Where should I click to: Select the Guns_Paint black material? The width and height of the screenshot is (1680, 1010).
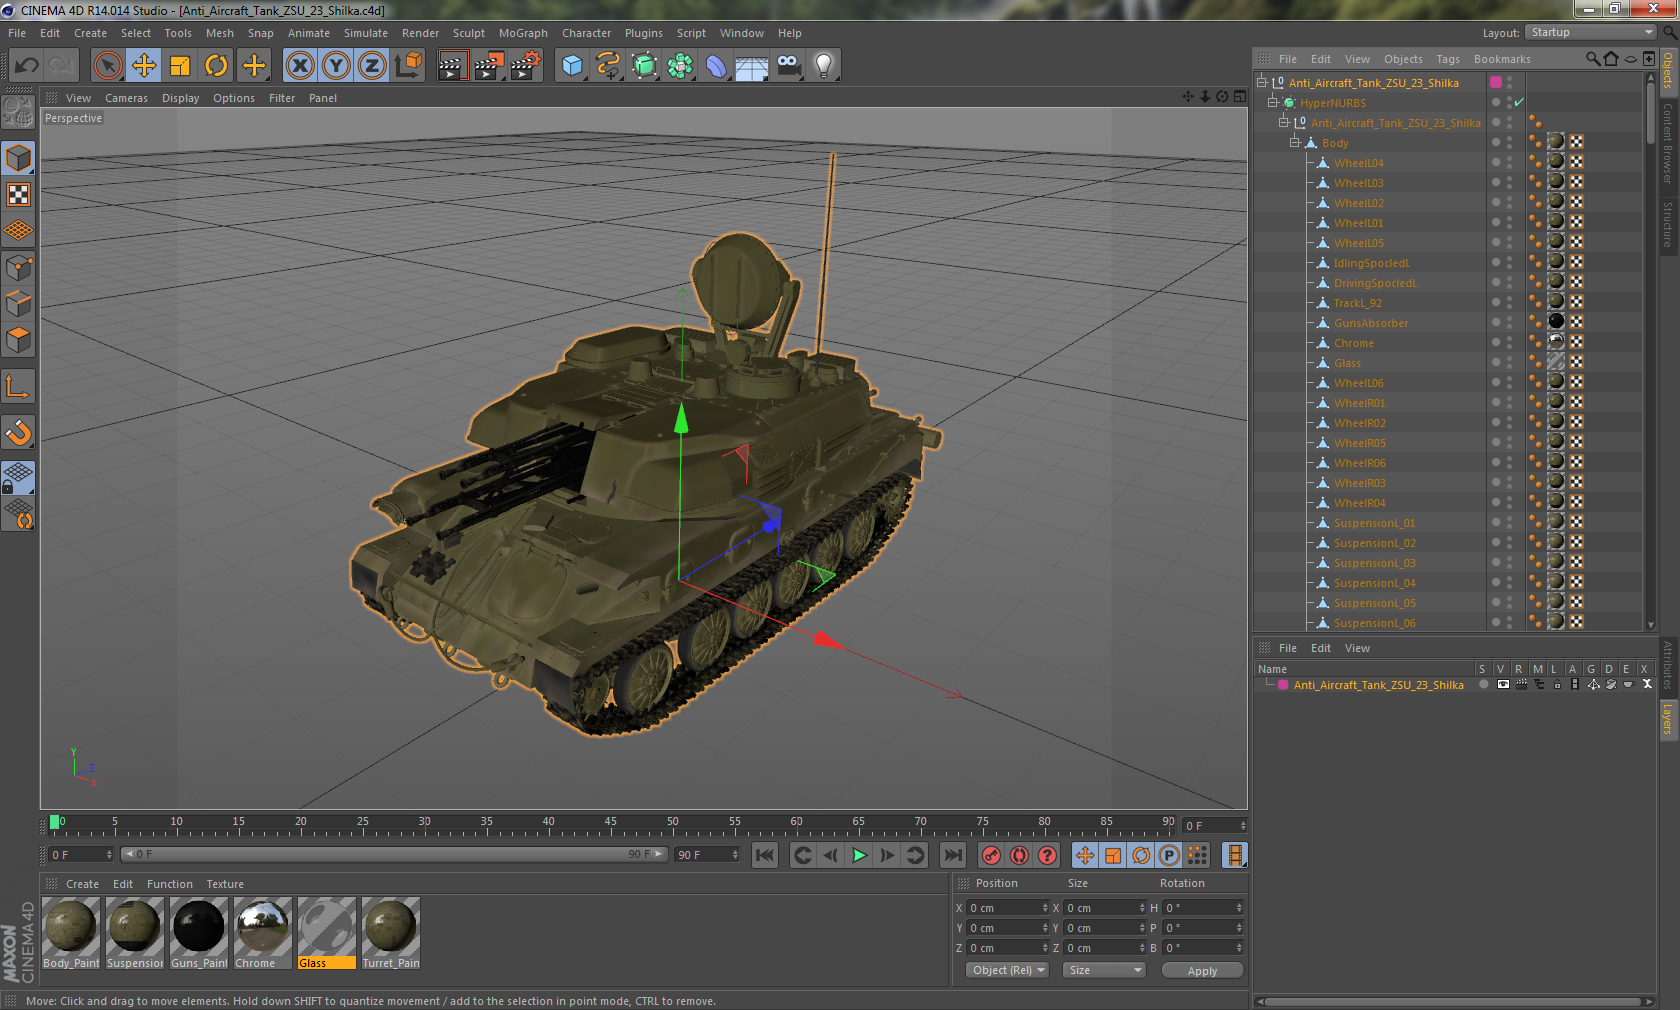pyautogui.click(x=199, y=933)
